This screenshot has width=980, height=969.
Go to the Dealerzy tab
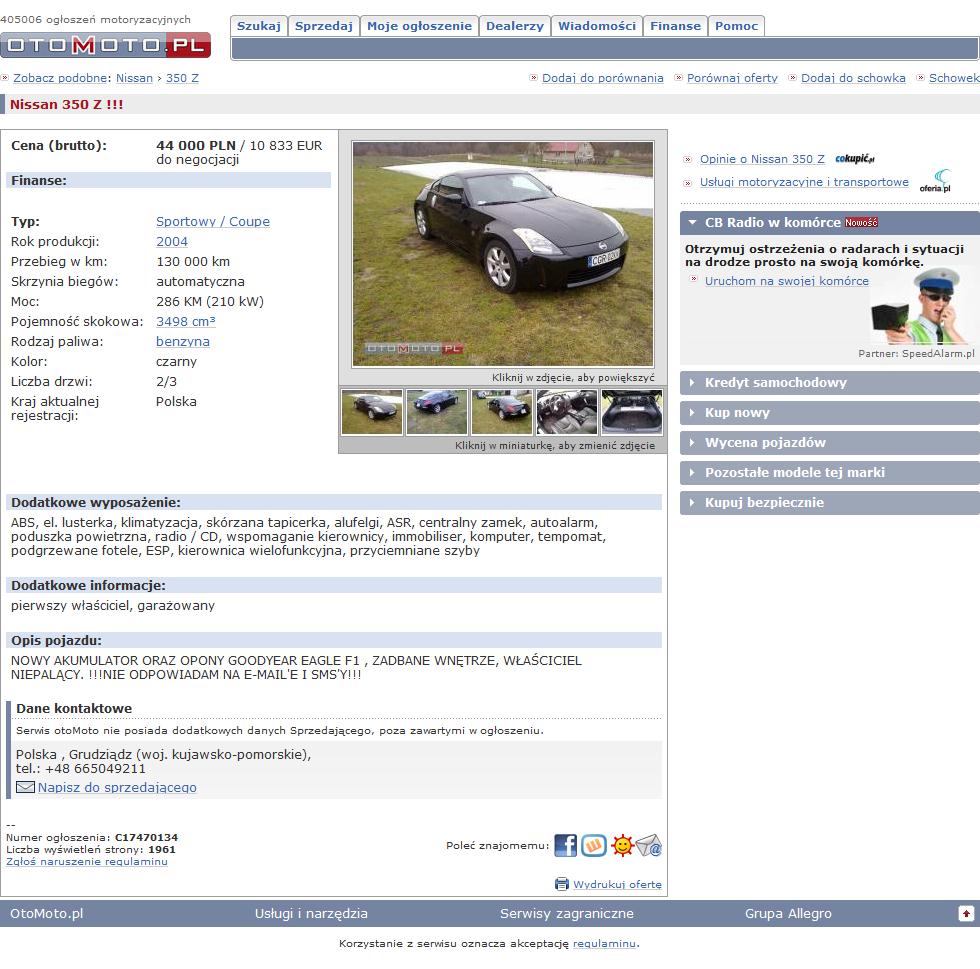click(515, 26)
